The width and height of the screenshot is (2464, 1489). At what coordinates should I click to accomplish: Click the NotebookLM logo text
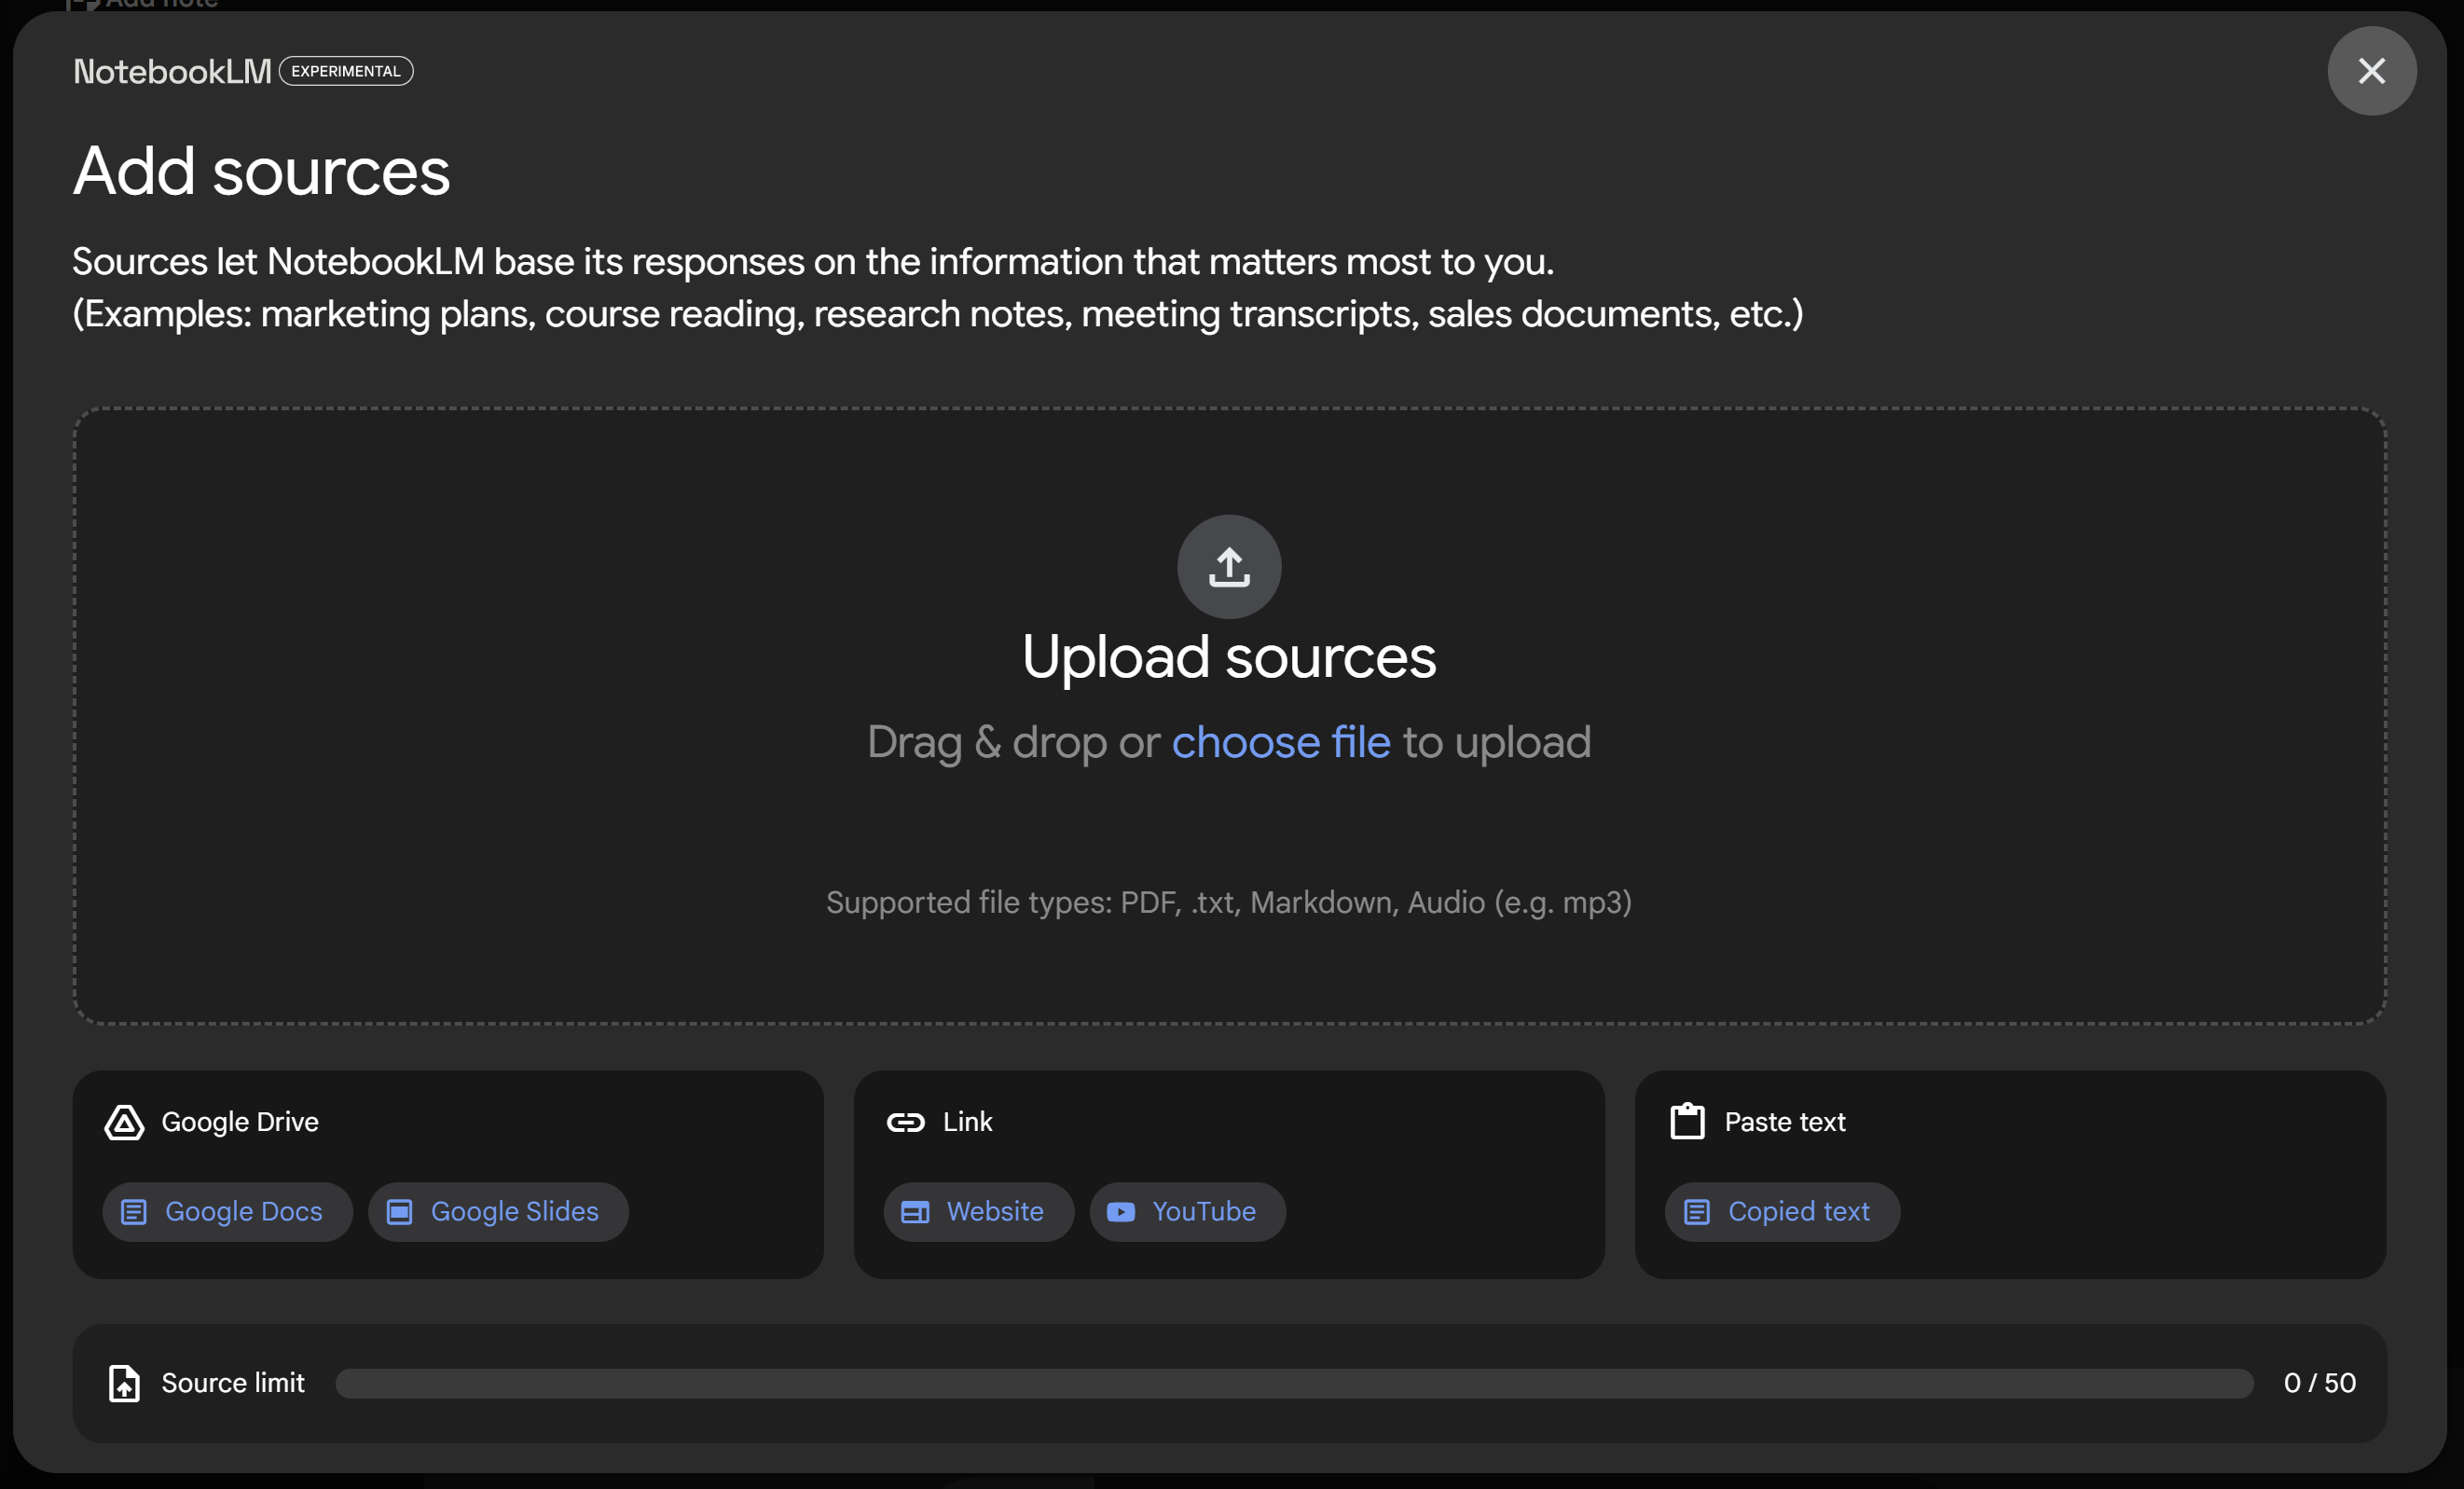(x=172, y=71)
